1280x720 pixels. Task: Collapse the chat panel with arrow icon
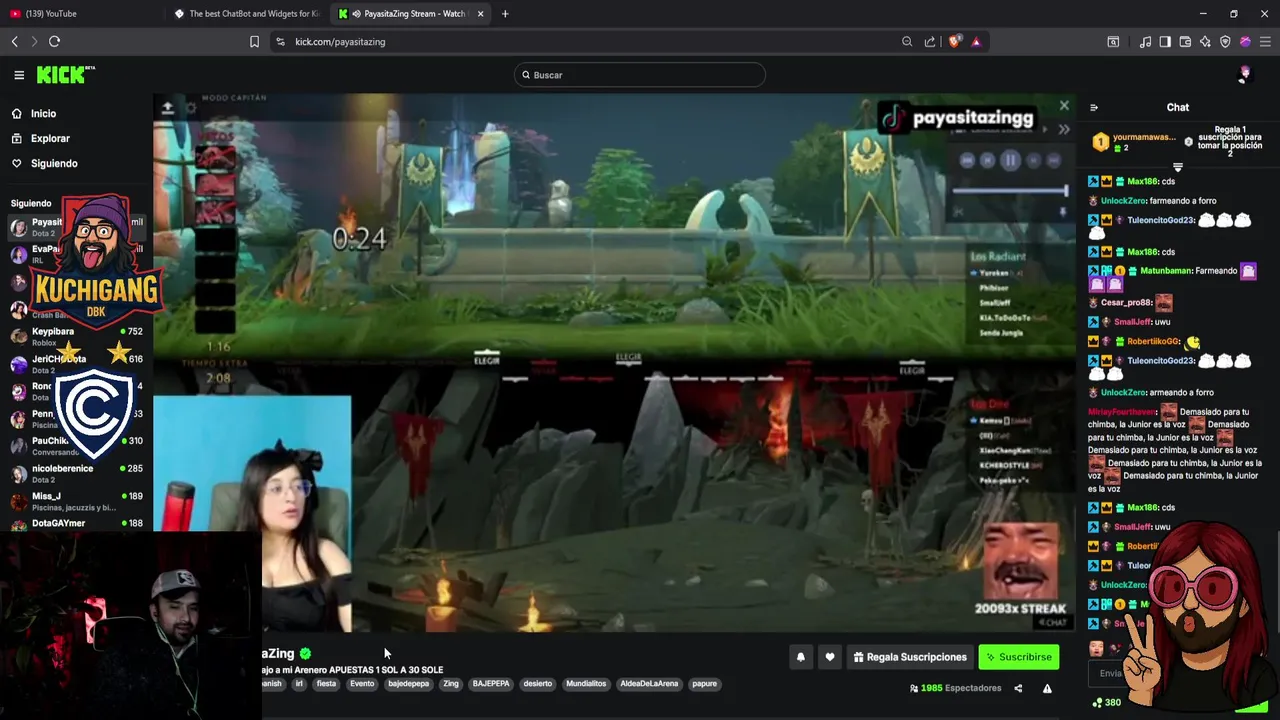1094,107
